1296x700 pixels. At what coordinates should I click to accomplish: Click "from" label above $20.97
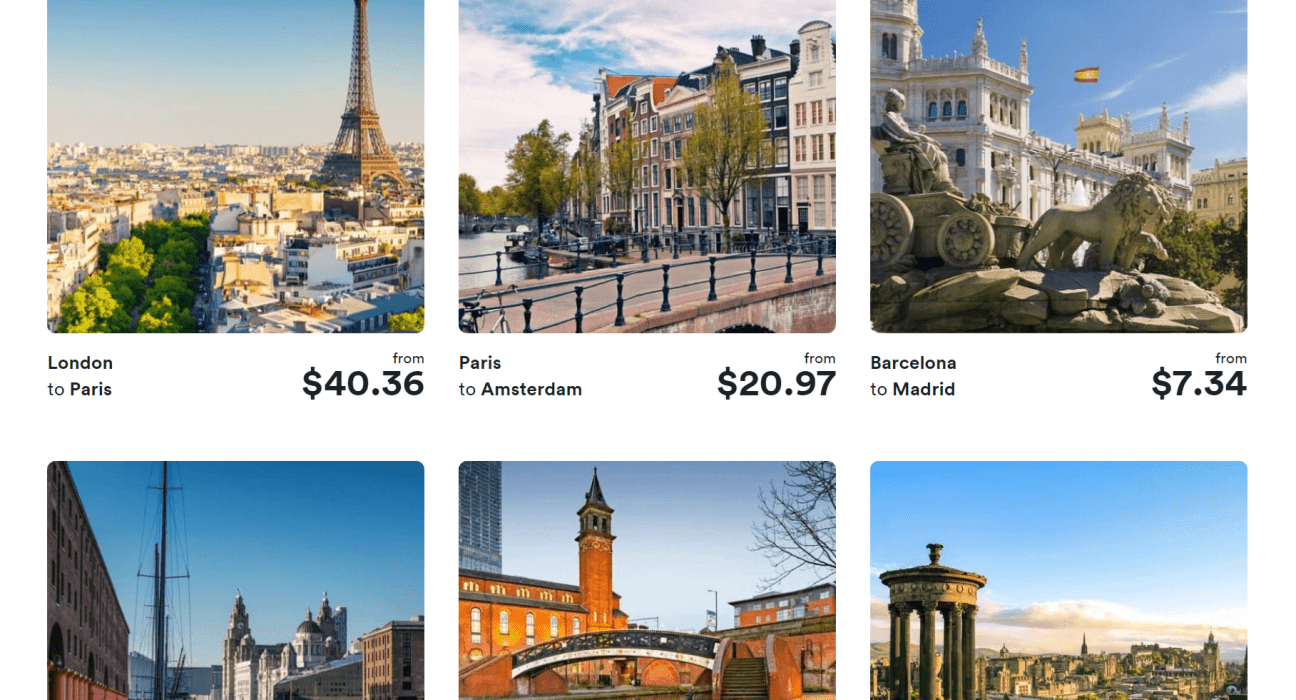tap(820, 358)
